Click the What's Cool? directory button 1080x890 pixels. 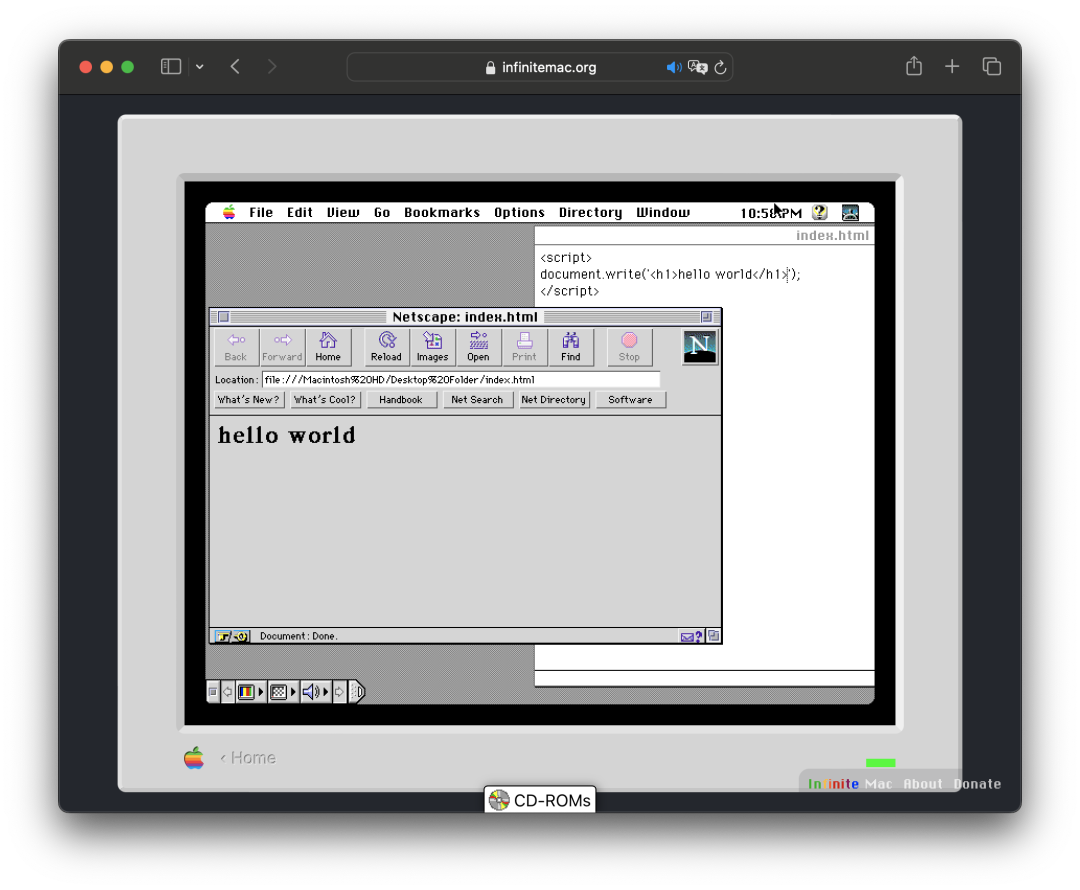coord(325,400)
